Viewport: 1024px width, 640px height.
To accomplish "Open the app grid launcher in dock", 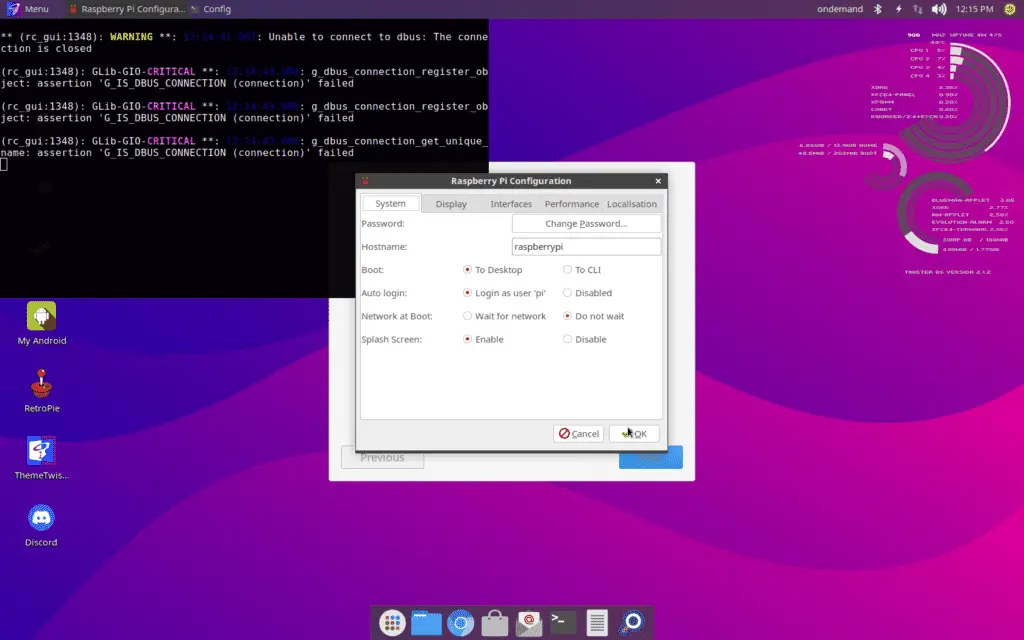I will point(392,623).
